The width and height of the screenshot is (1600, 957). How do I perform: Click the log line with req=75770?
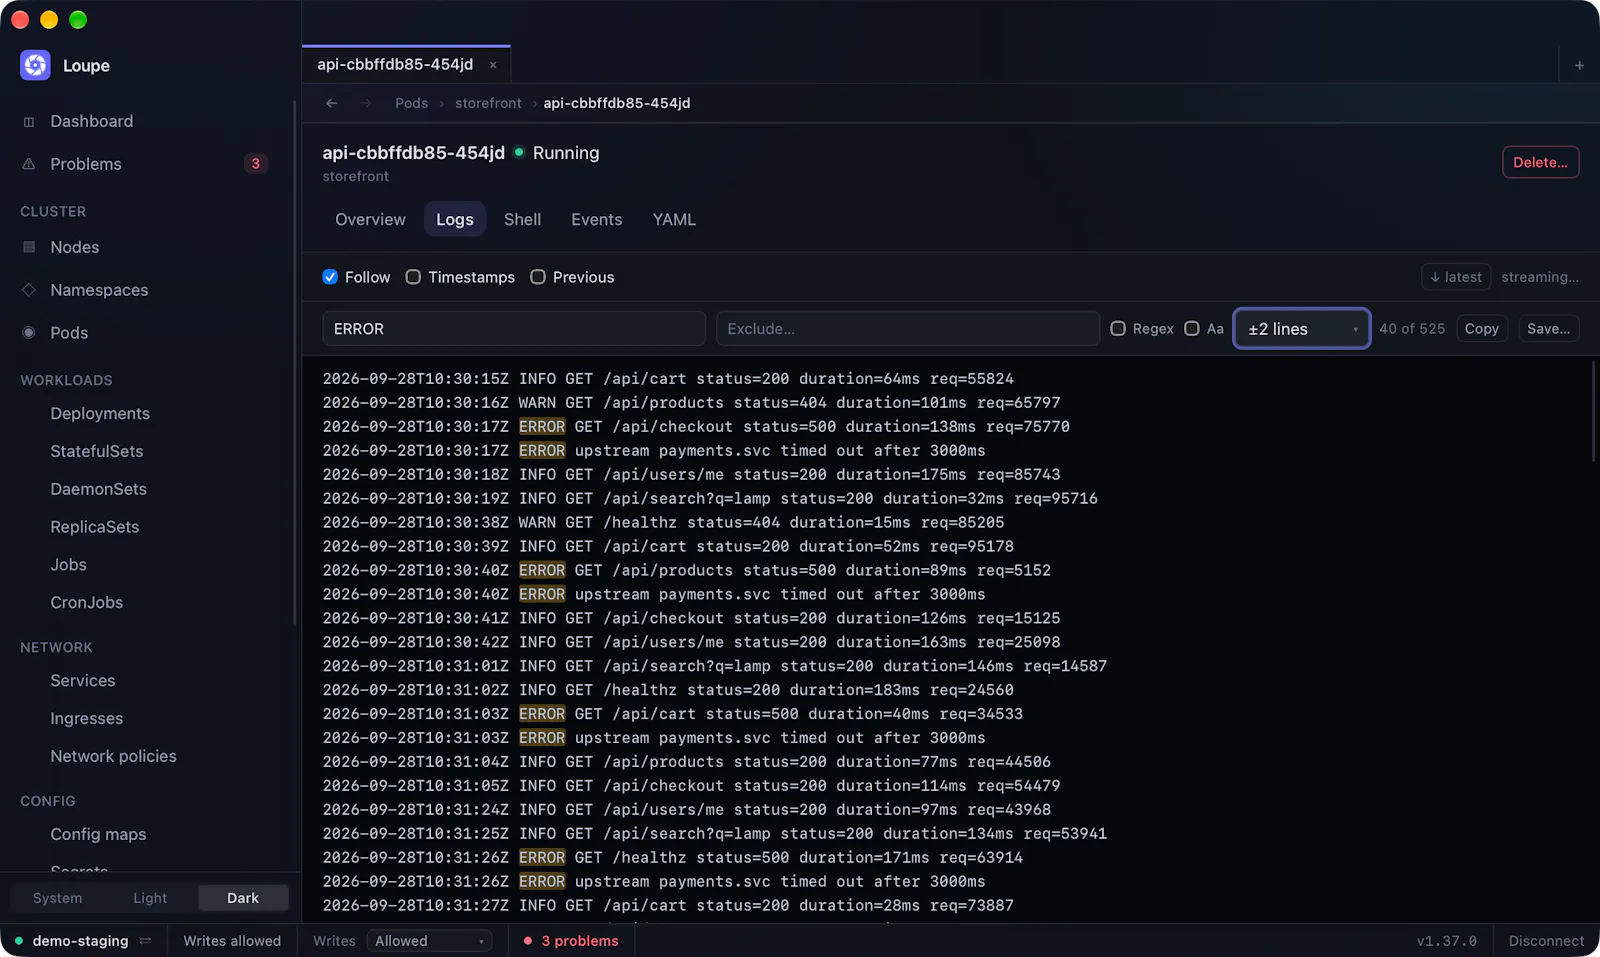(696, 427)
